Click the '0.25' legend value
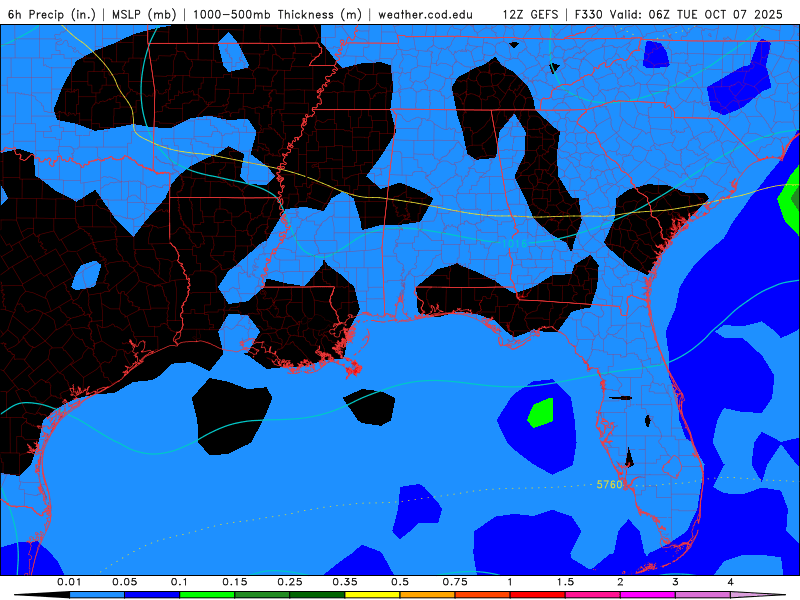The image size is (800, 600). point(290,582)
